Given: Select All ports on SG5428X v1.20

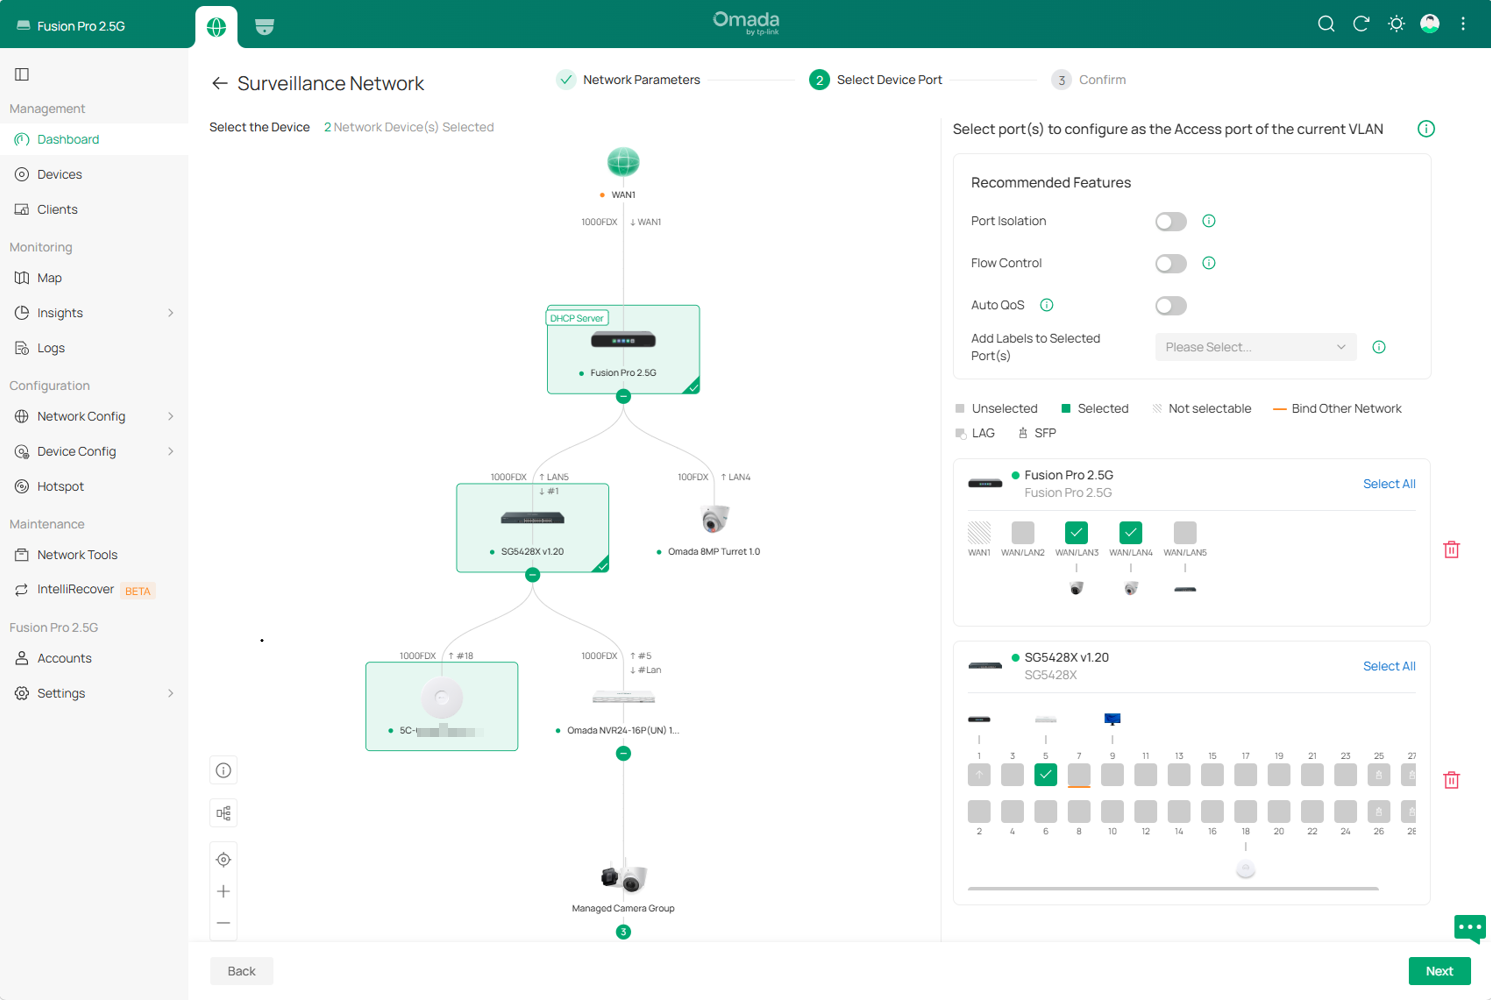Looking at the screenshot, I should [1389, 666].
